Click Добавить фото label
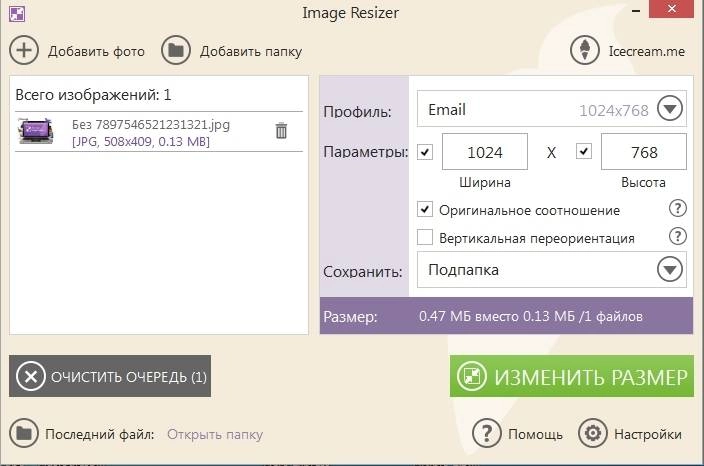Viewport: 704px width, 466px height. [x=97, y=52]
